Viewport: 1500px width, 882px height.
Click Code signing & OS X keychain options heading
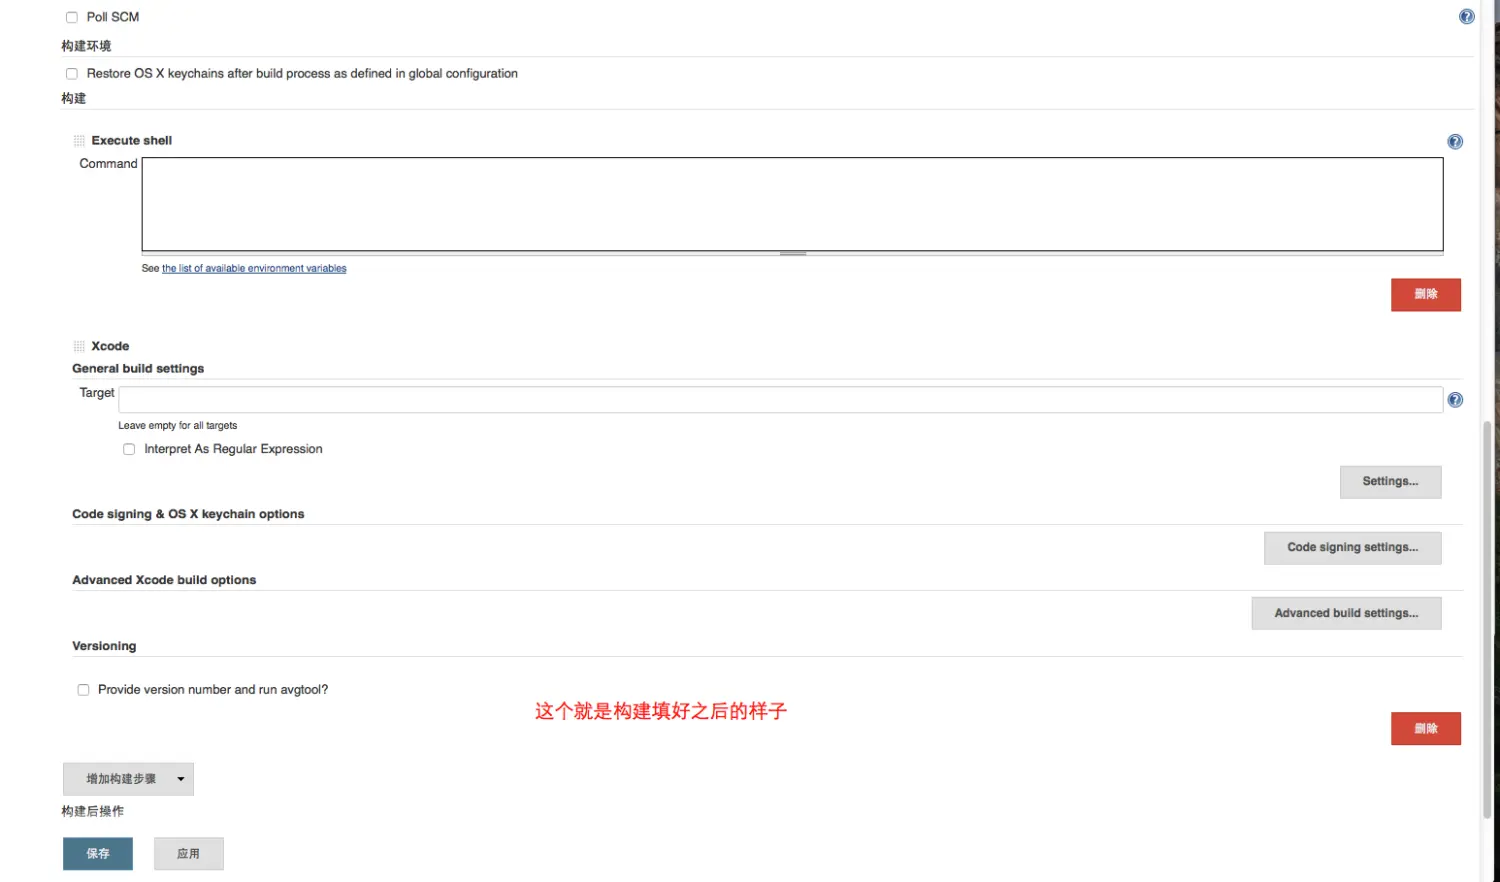click(188, 515)
